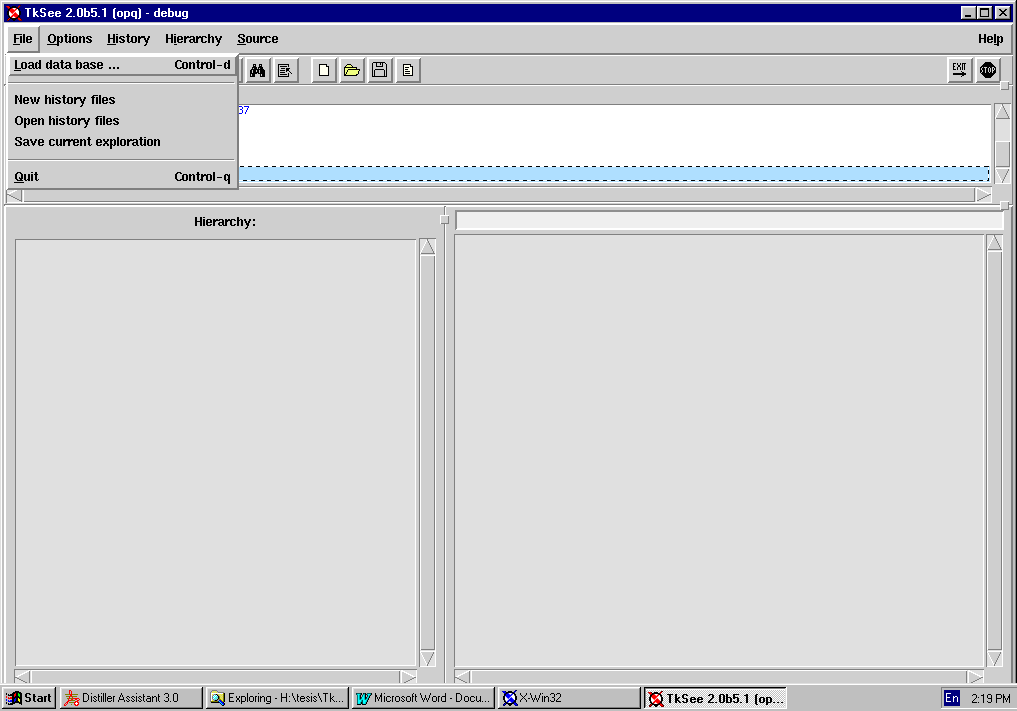
Task: Click the down arrow of history list scrollbar
Action: click(x=1003, y=176)
